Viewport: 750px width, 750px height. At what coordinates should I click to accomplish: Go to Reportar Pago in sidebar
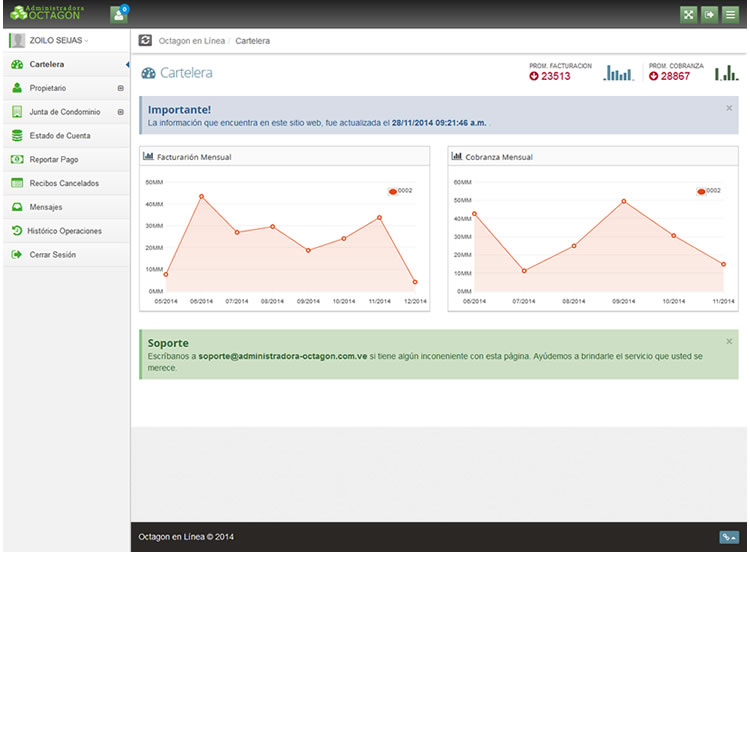tap(54, 160)
